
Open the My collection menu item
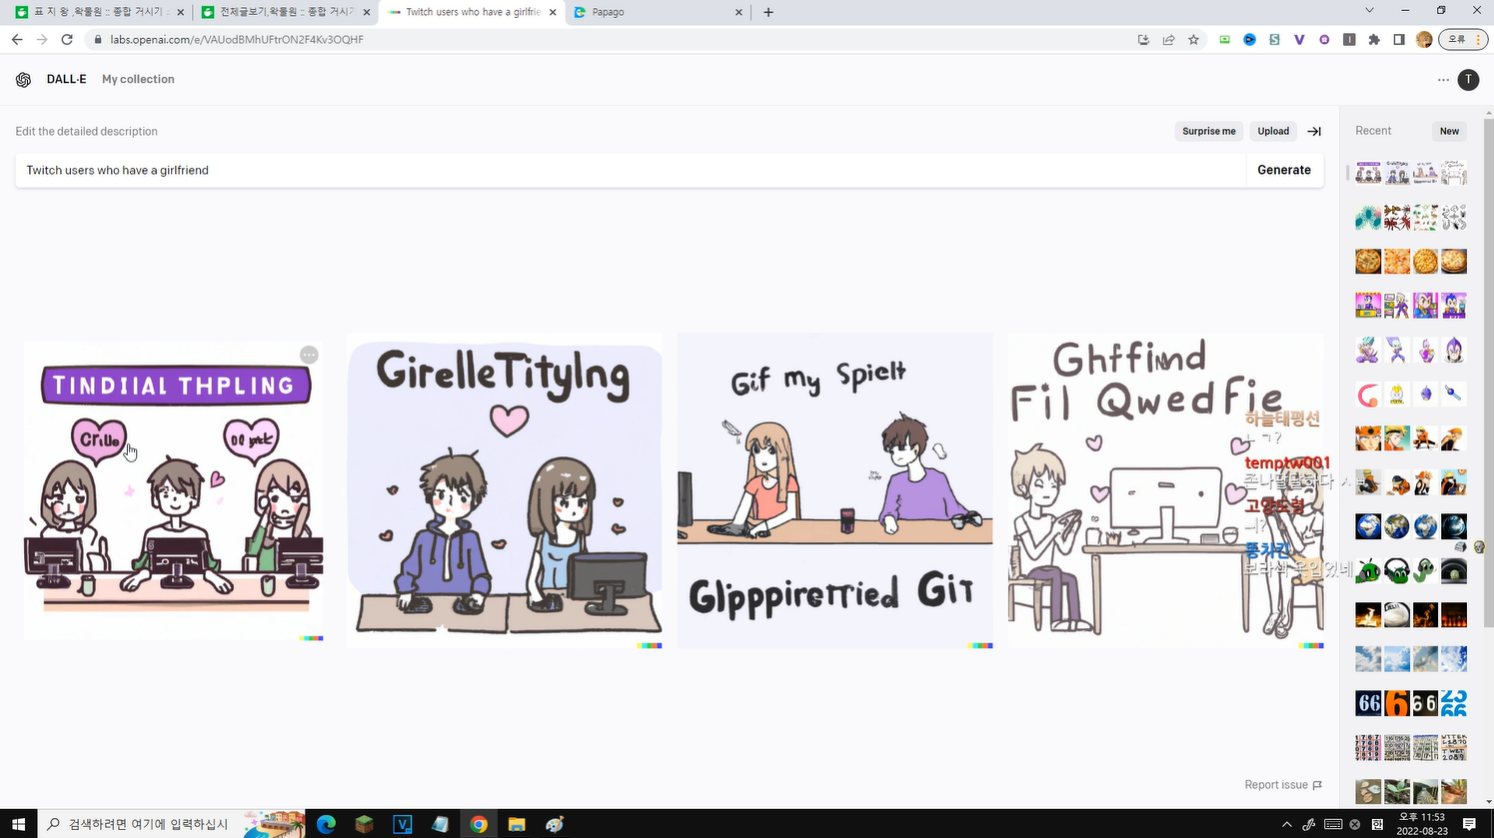[138, 79]
